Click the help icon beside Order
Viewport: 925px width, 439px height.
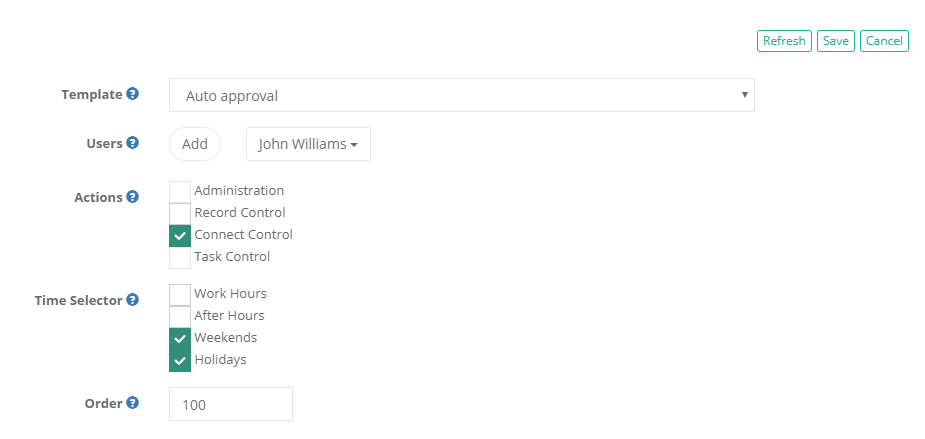(x=132, y=403)
